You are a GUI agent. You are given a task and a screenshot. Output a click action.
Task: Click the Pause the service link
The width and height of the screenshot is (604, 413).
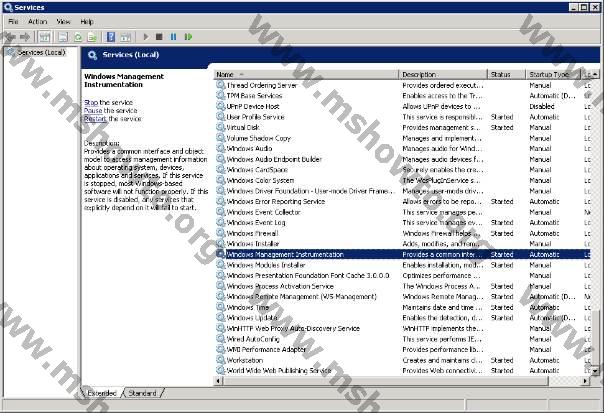tap(93, 111)
